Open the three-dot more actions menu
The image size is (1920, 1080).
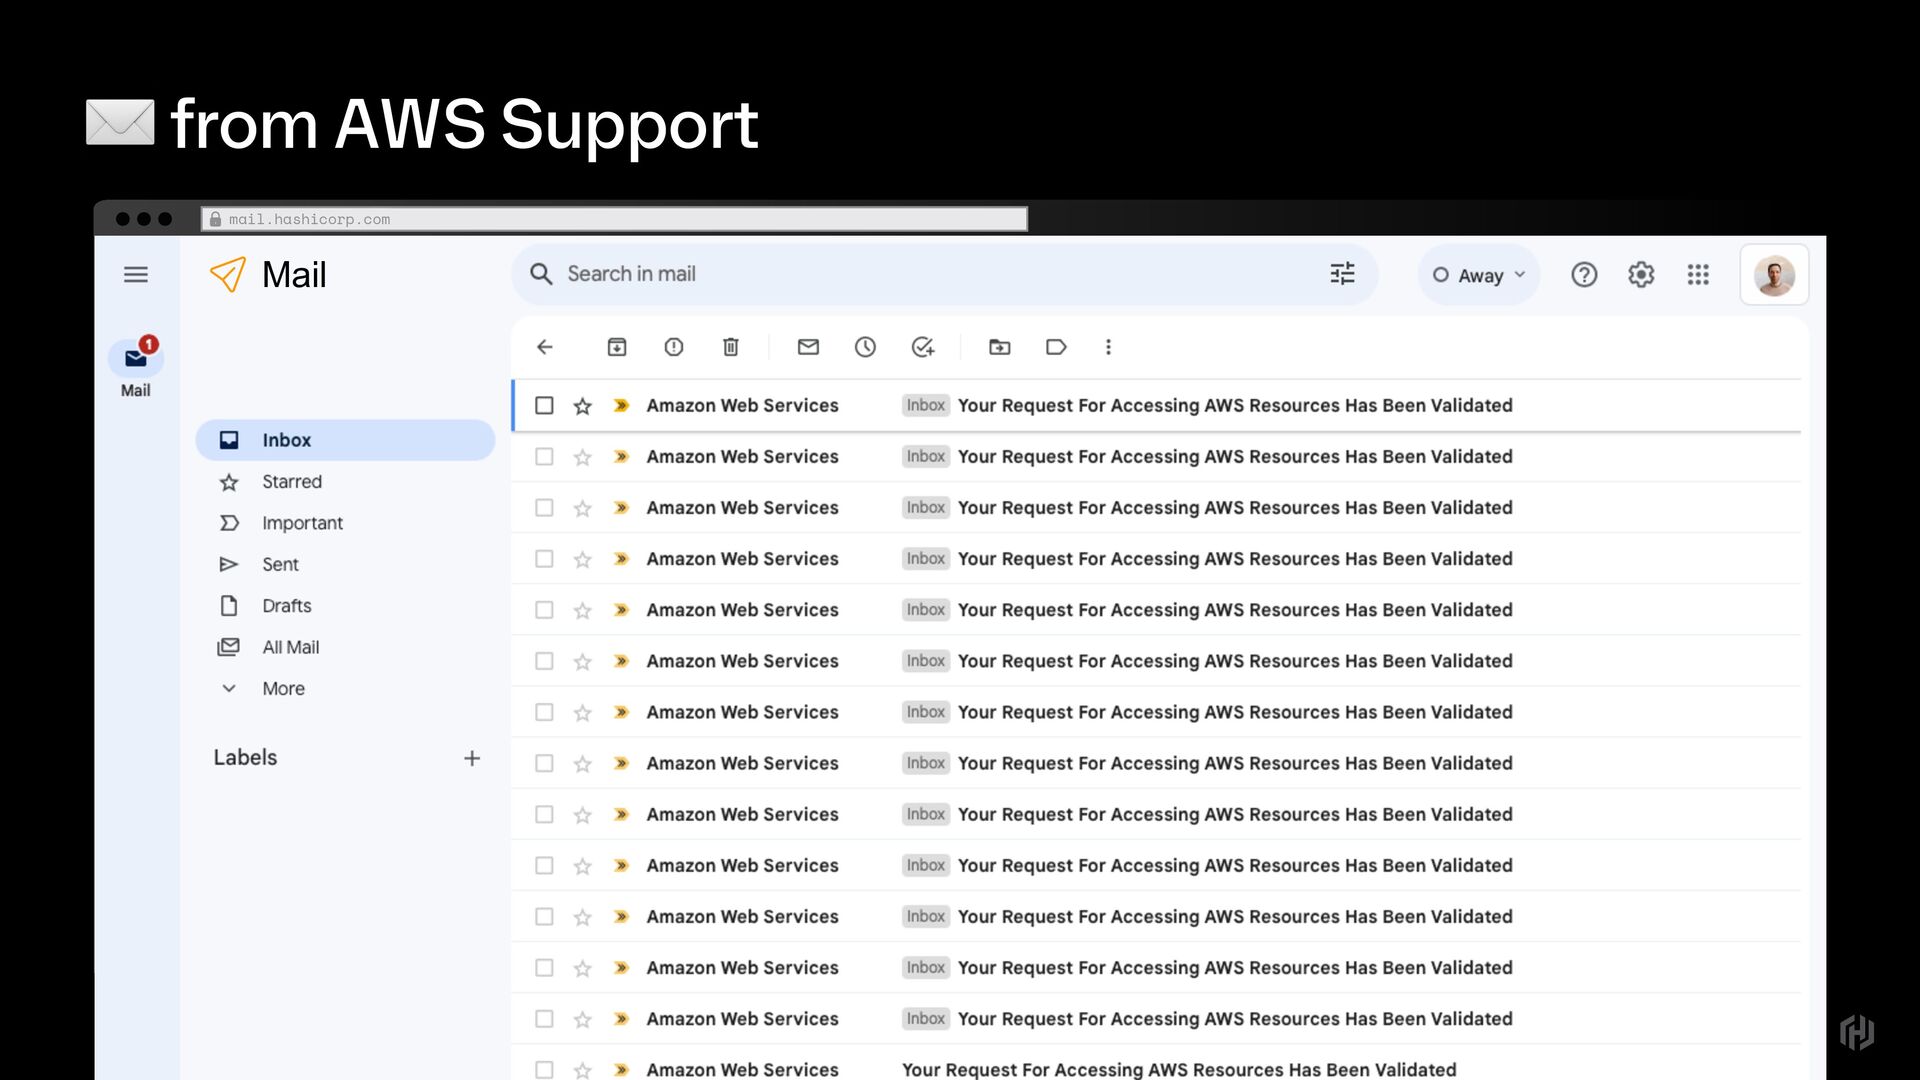(1108, 347)
